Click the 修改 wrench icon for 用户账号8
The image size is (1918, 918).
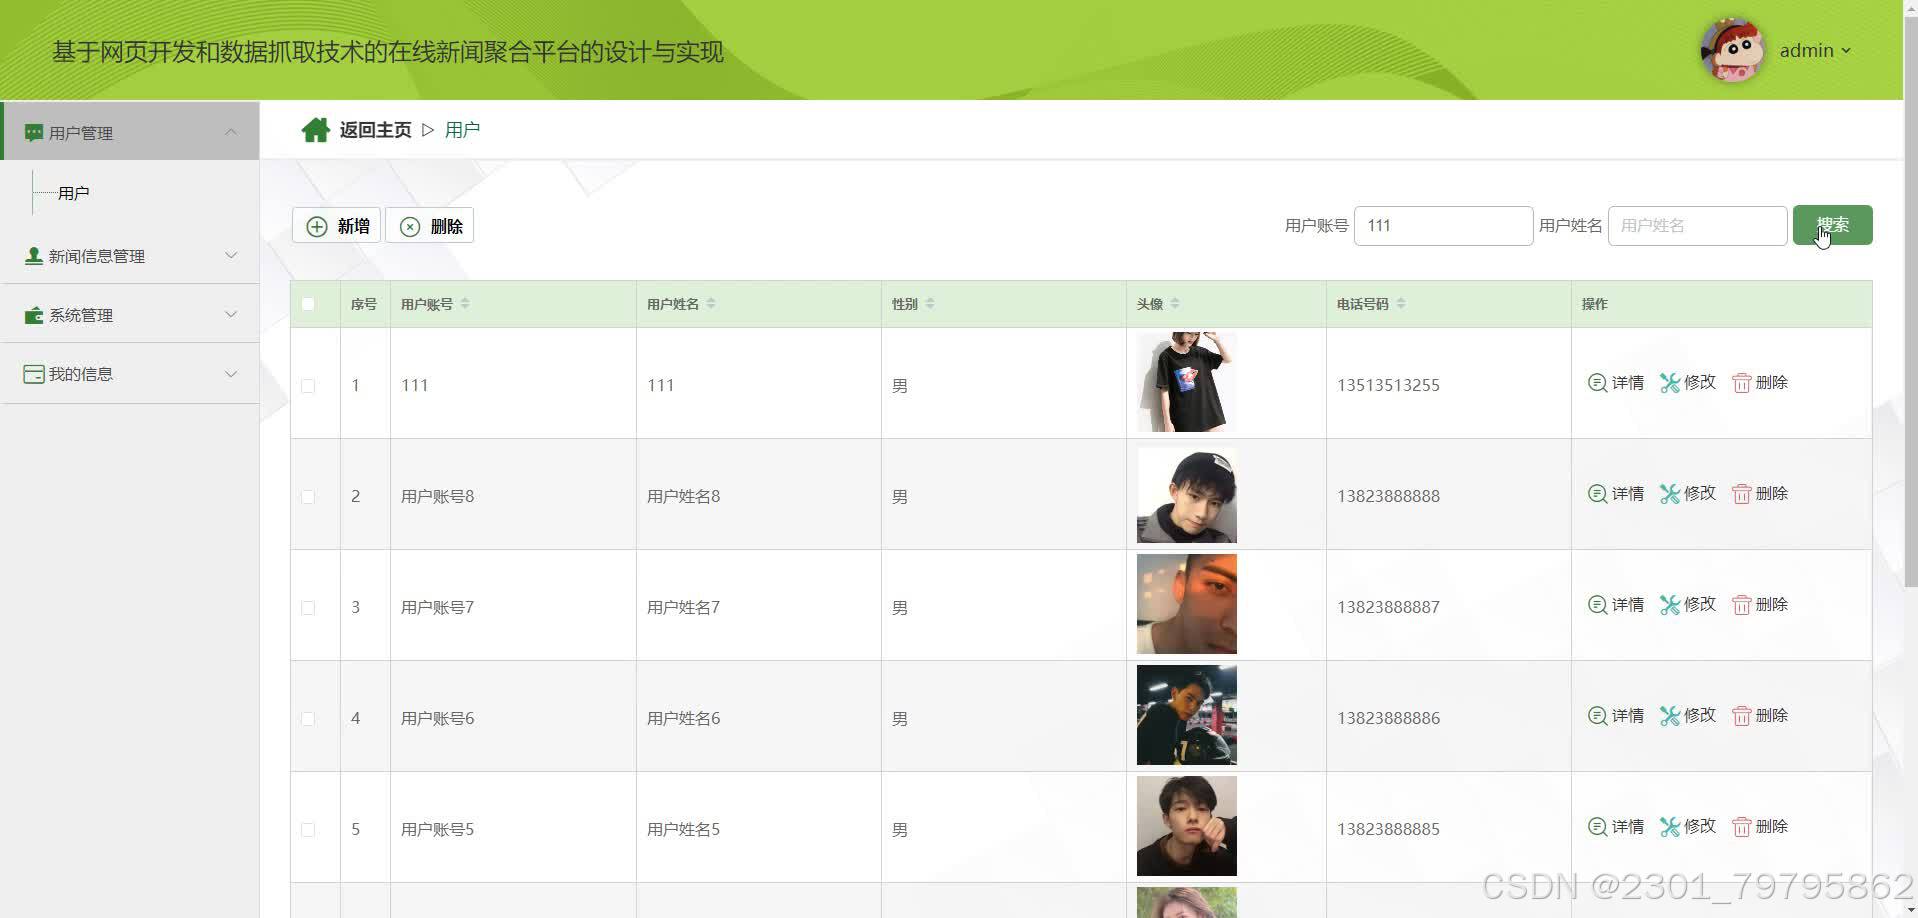[1670, 494]
